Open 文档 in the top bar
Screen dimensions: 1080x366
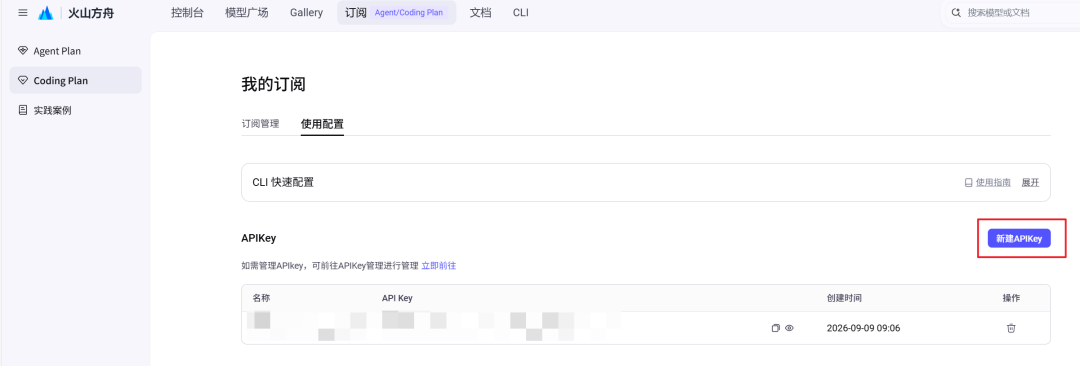(x=481, y=12)
